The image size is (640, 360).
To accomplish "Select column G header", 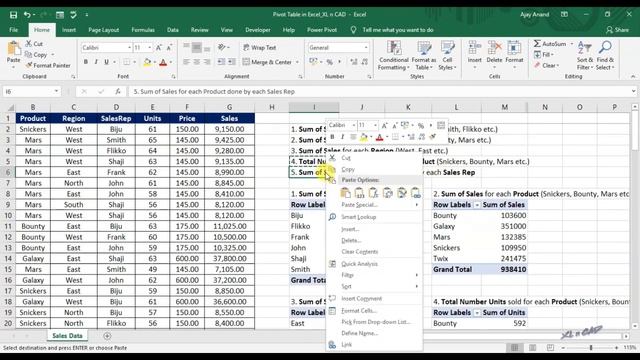I will 229,107.
